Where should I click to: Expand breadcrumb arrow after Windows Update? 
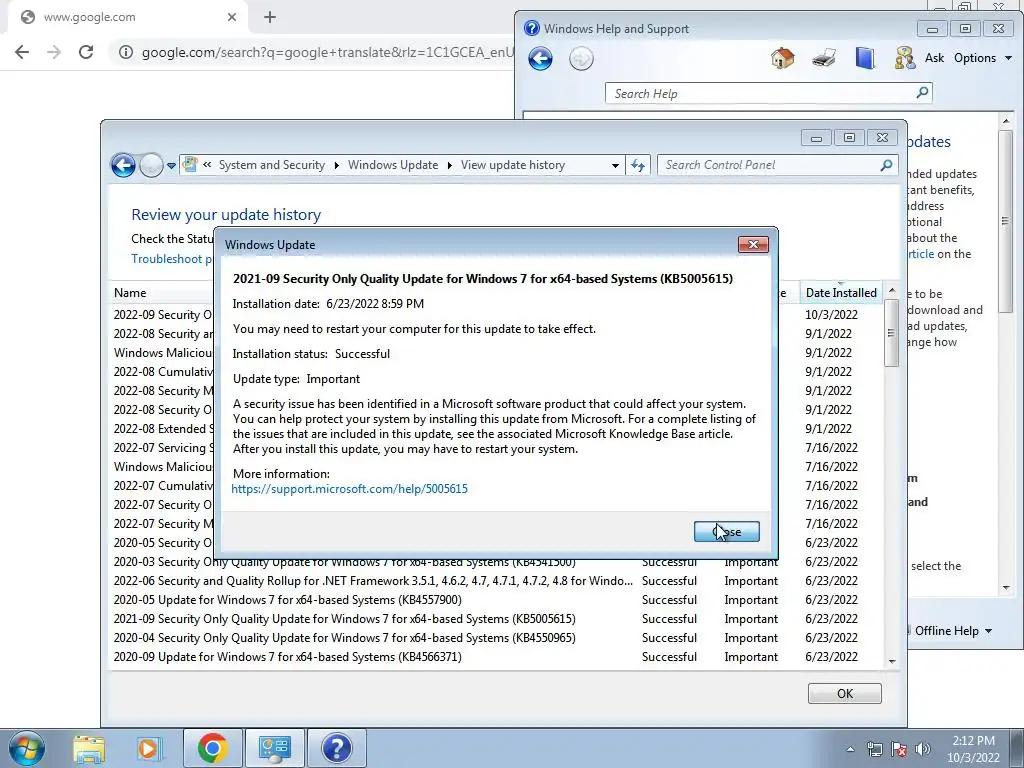(x=449, y=165)
